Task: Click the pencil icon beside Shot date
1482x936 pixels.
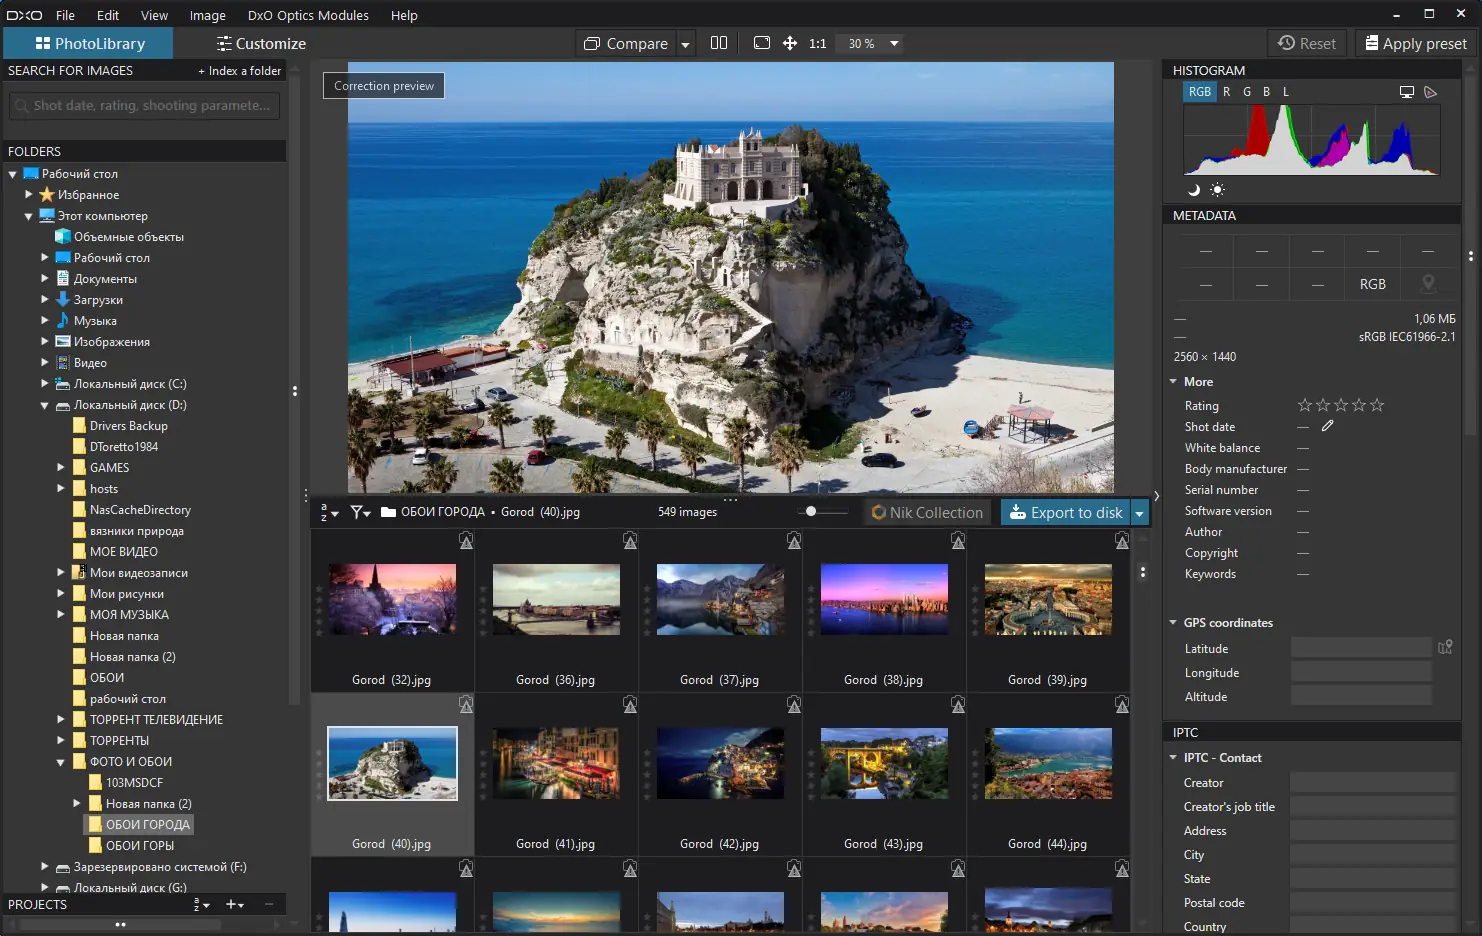Action: tap(1328, 426)
